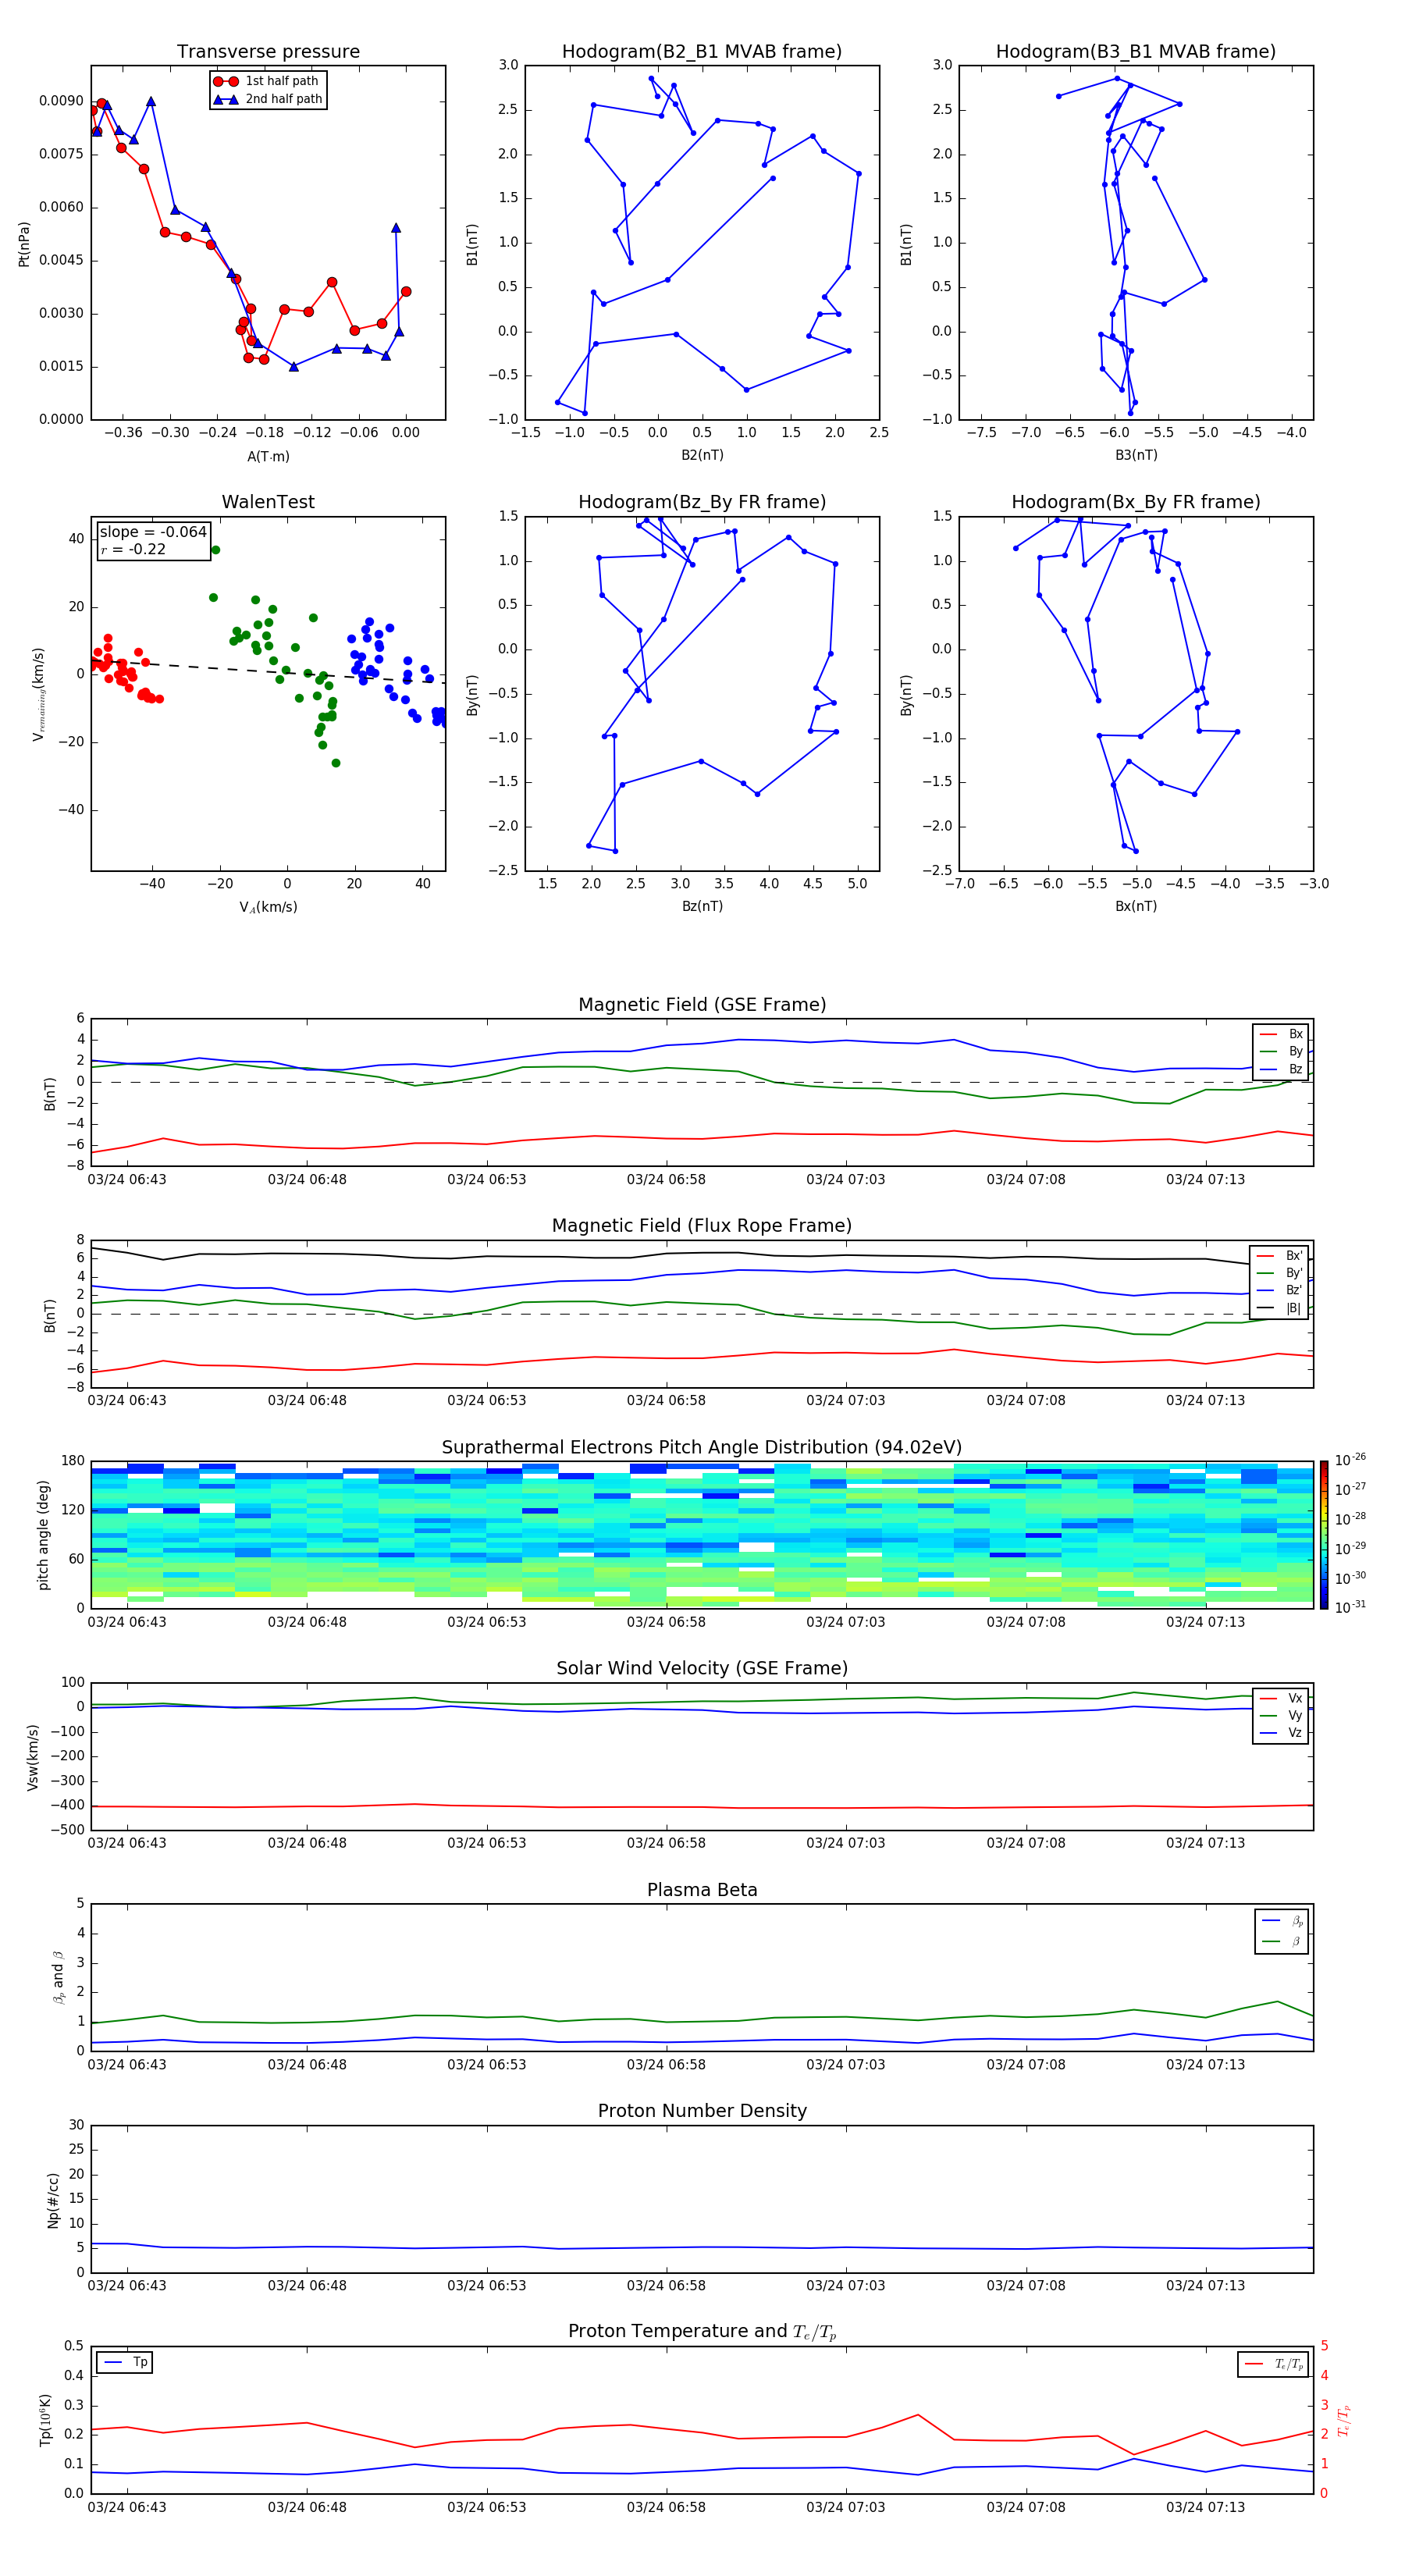Click the 'B2(nT)' x-axis label

click(702, 455)
